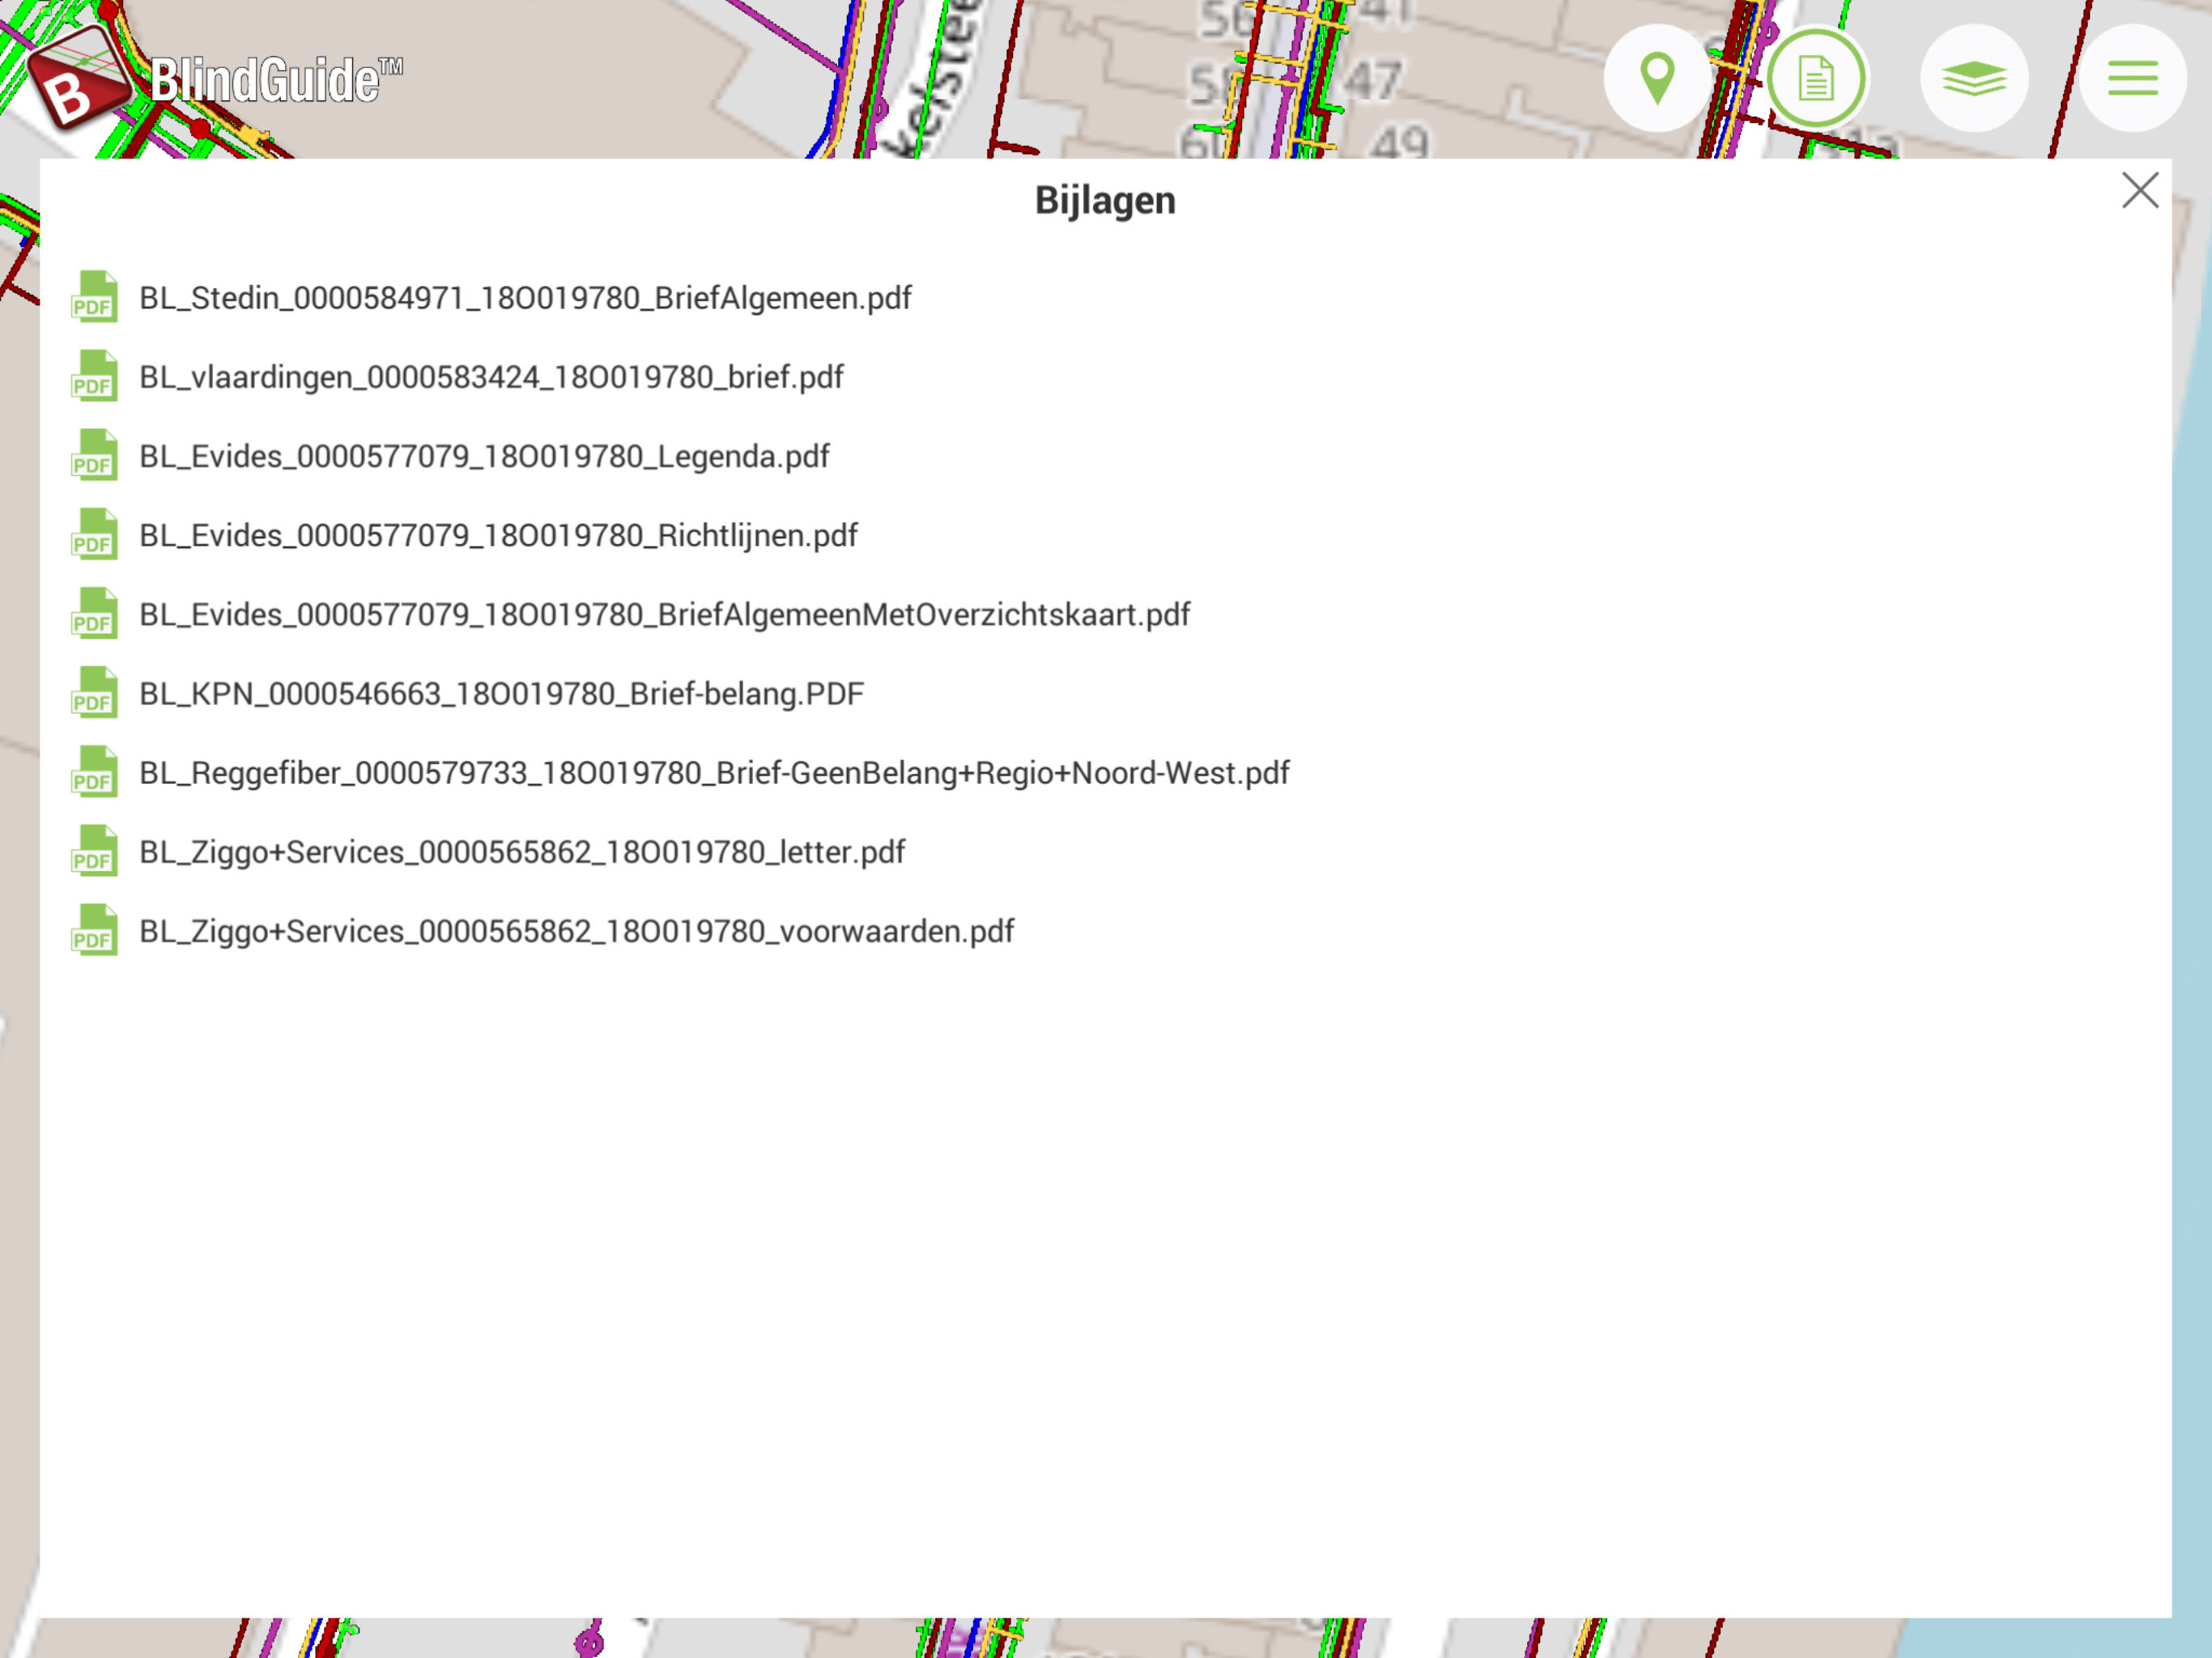This screenshot has height=1658, width=2212.
Task: Tap the location pin icon
Action: tap(1657, 78)
